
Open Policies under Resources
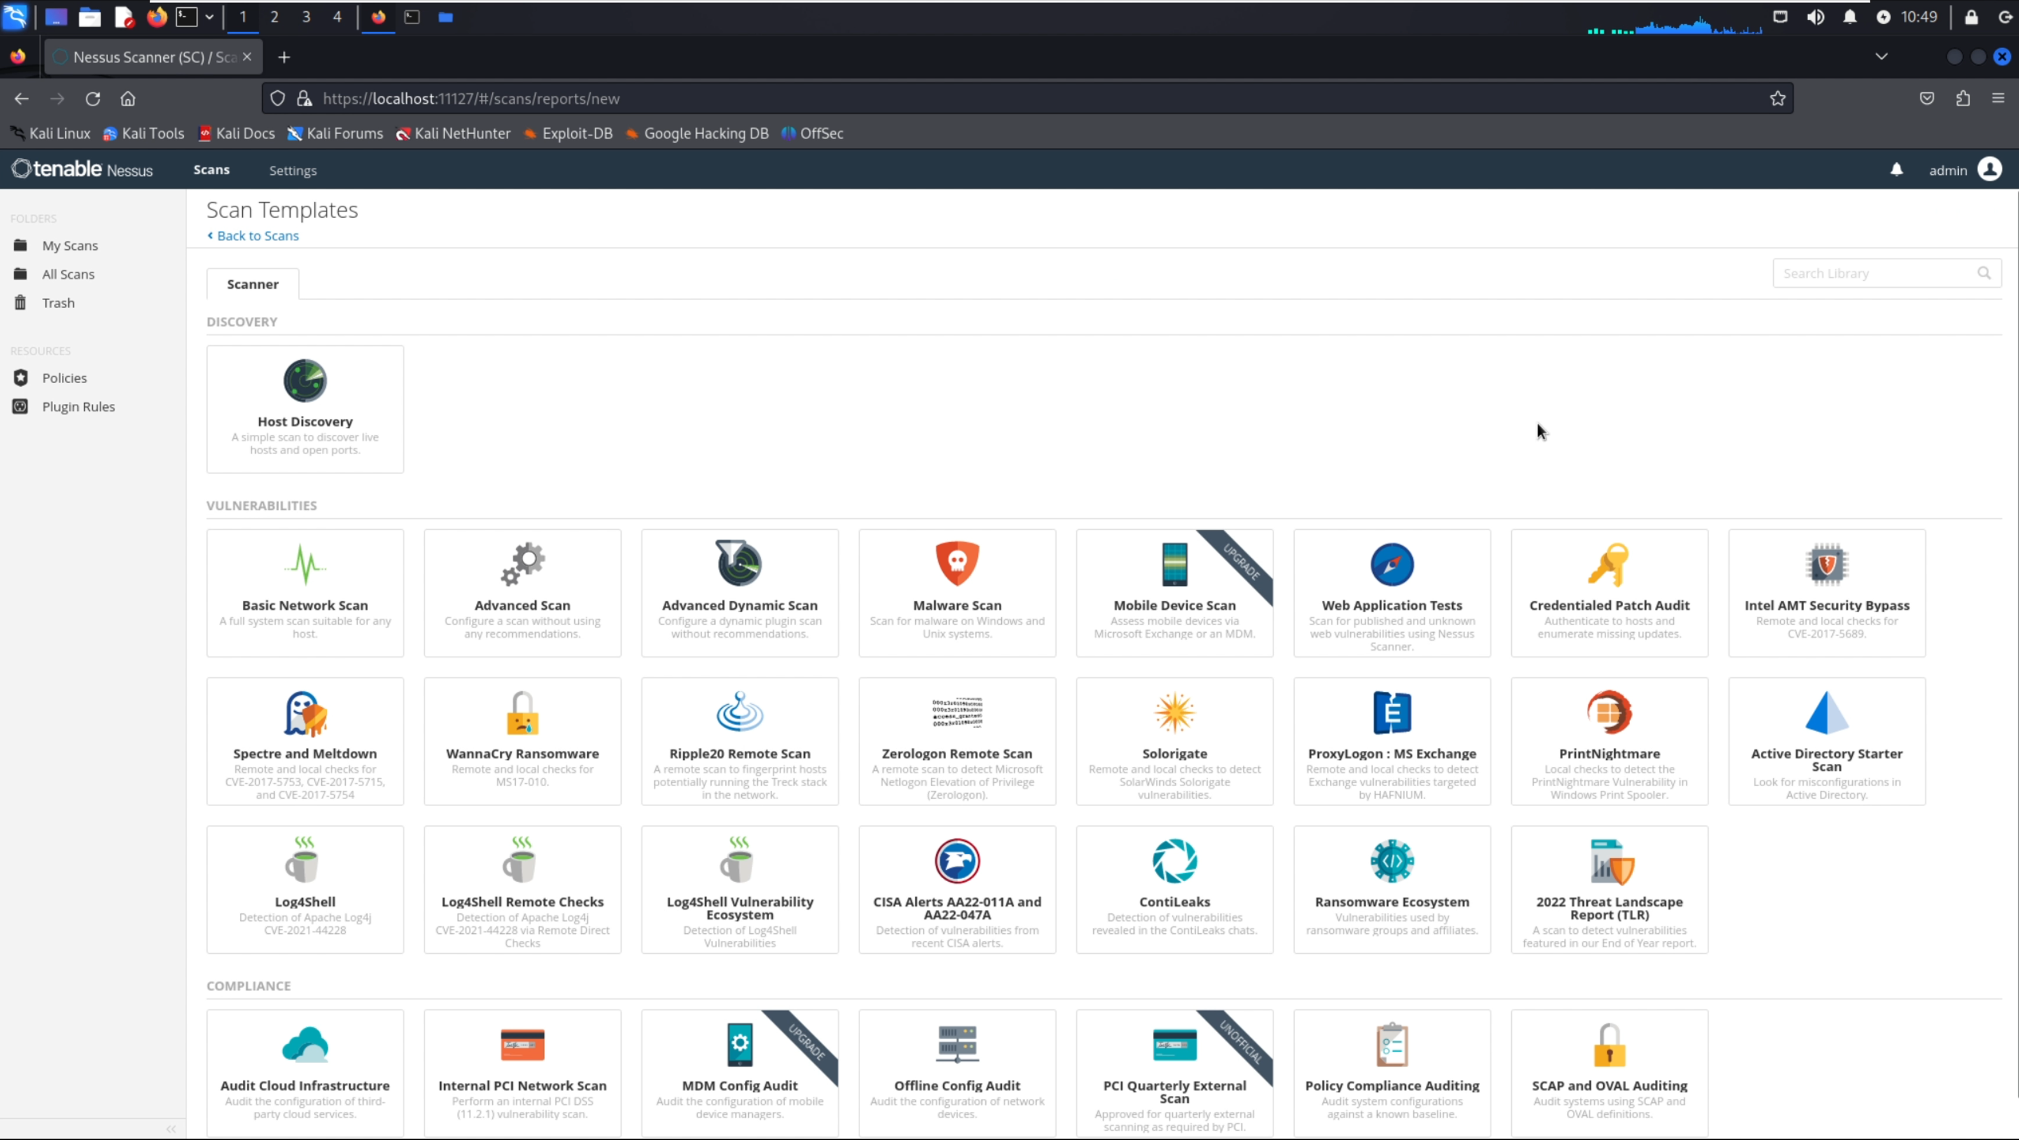(63, 377)
